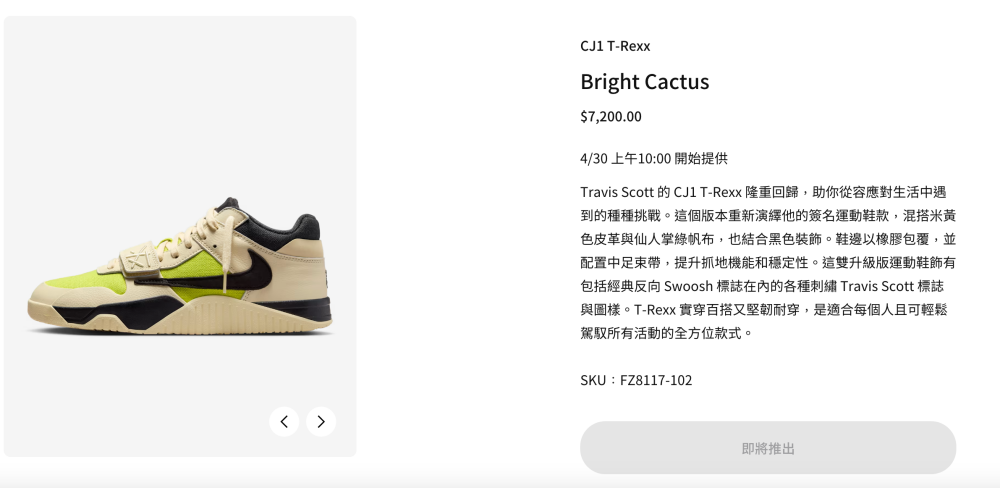The width and height of the screenshot is (1000, 488).
Task: Click the 4/30 上午10:00 release time text
Action: 654,158
